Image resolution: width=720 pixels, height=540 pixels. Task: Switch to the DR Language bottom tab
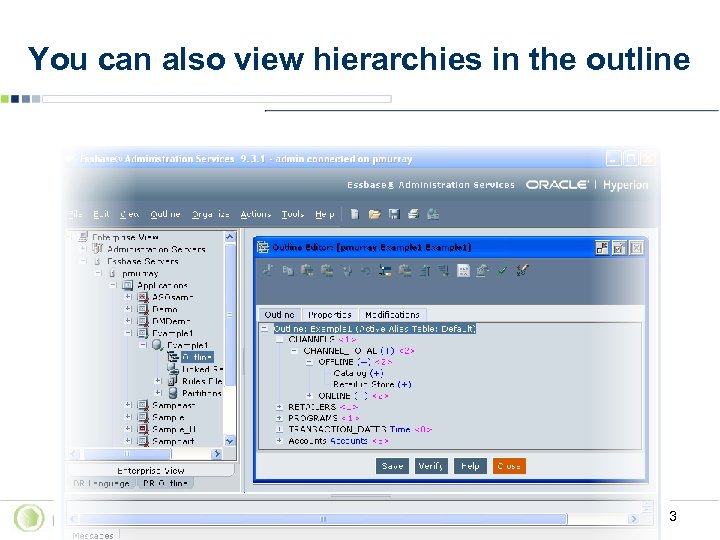click(101, 483)
